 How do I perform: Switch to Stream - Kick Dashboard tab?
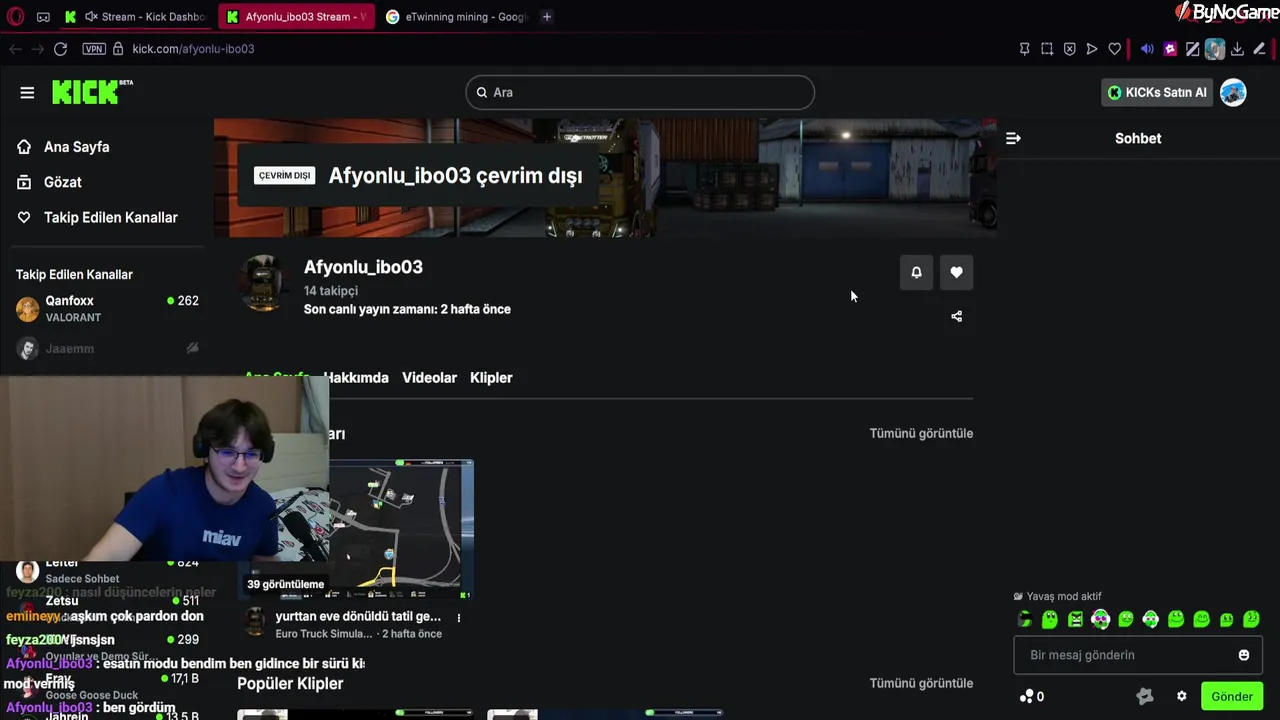[135, 16]
